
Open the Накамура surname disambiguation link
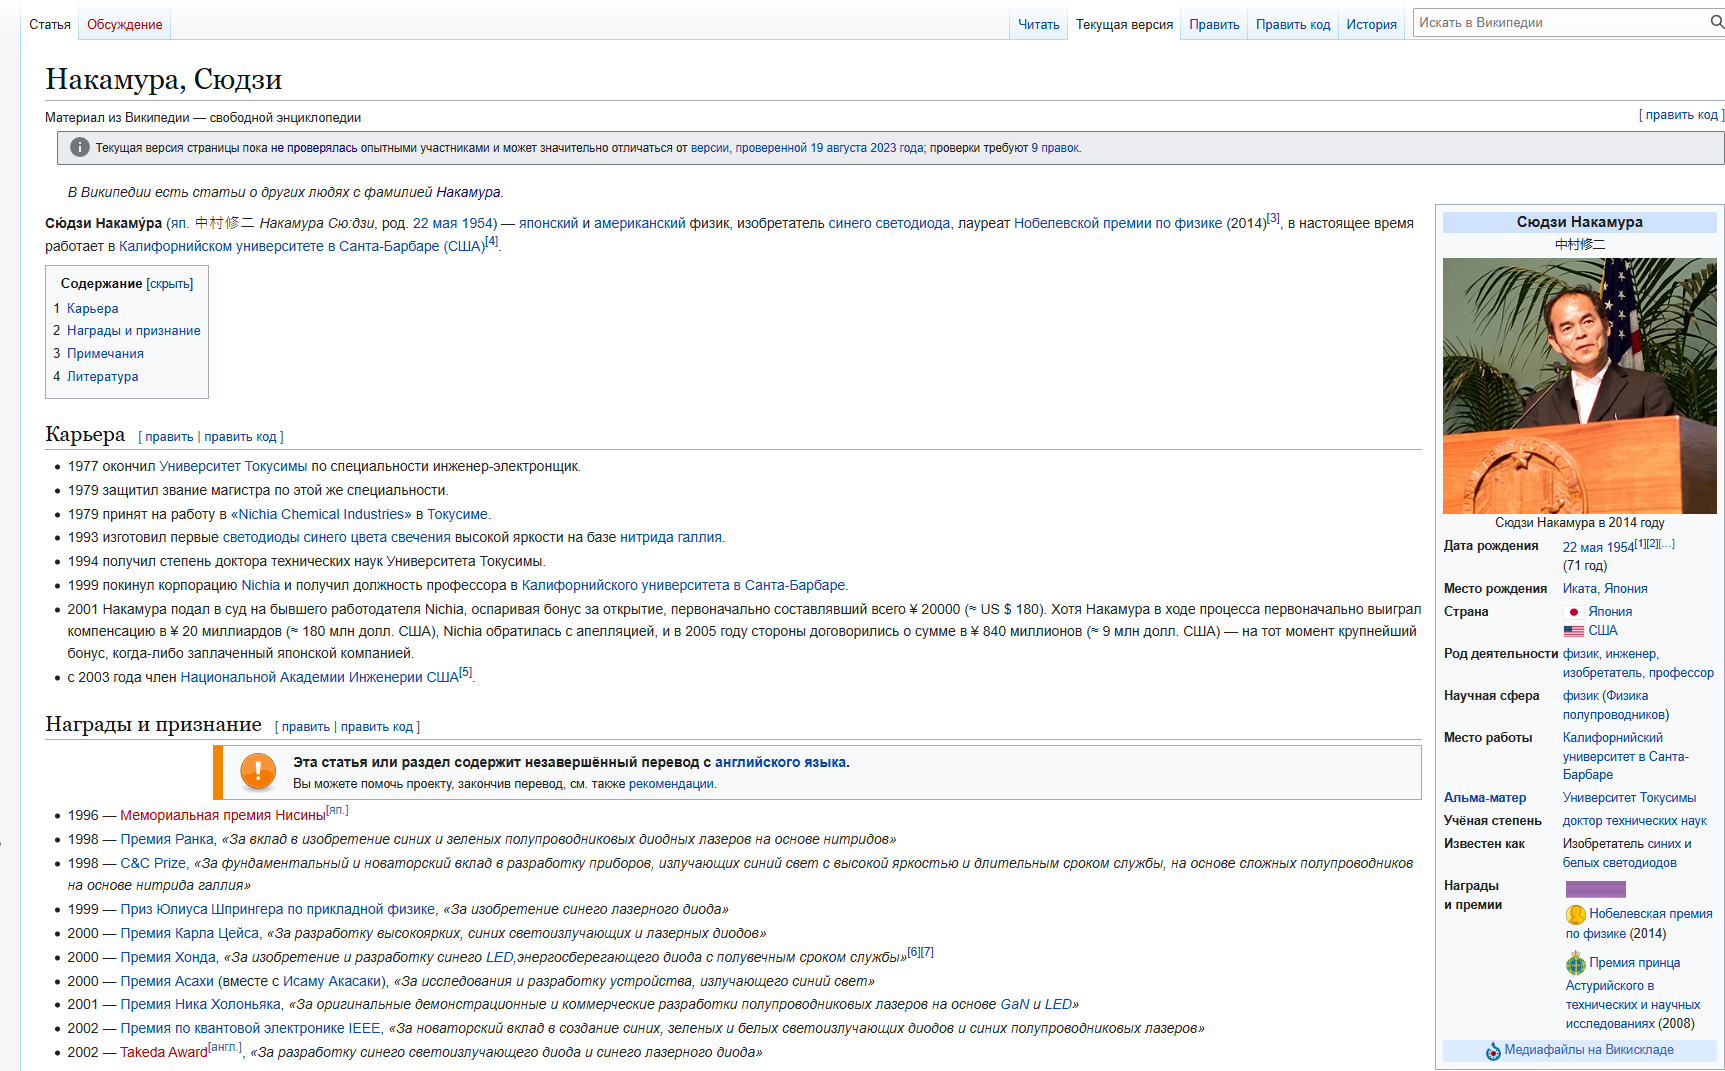point(468,193)
